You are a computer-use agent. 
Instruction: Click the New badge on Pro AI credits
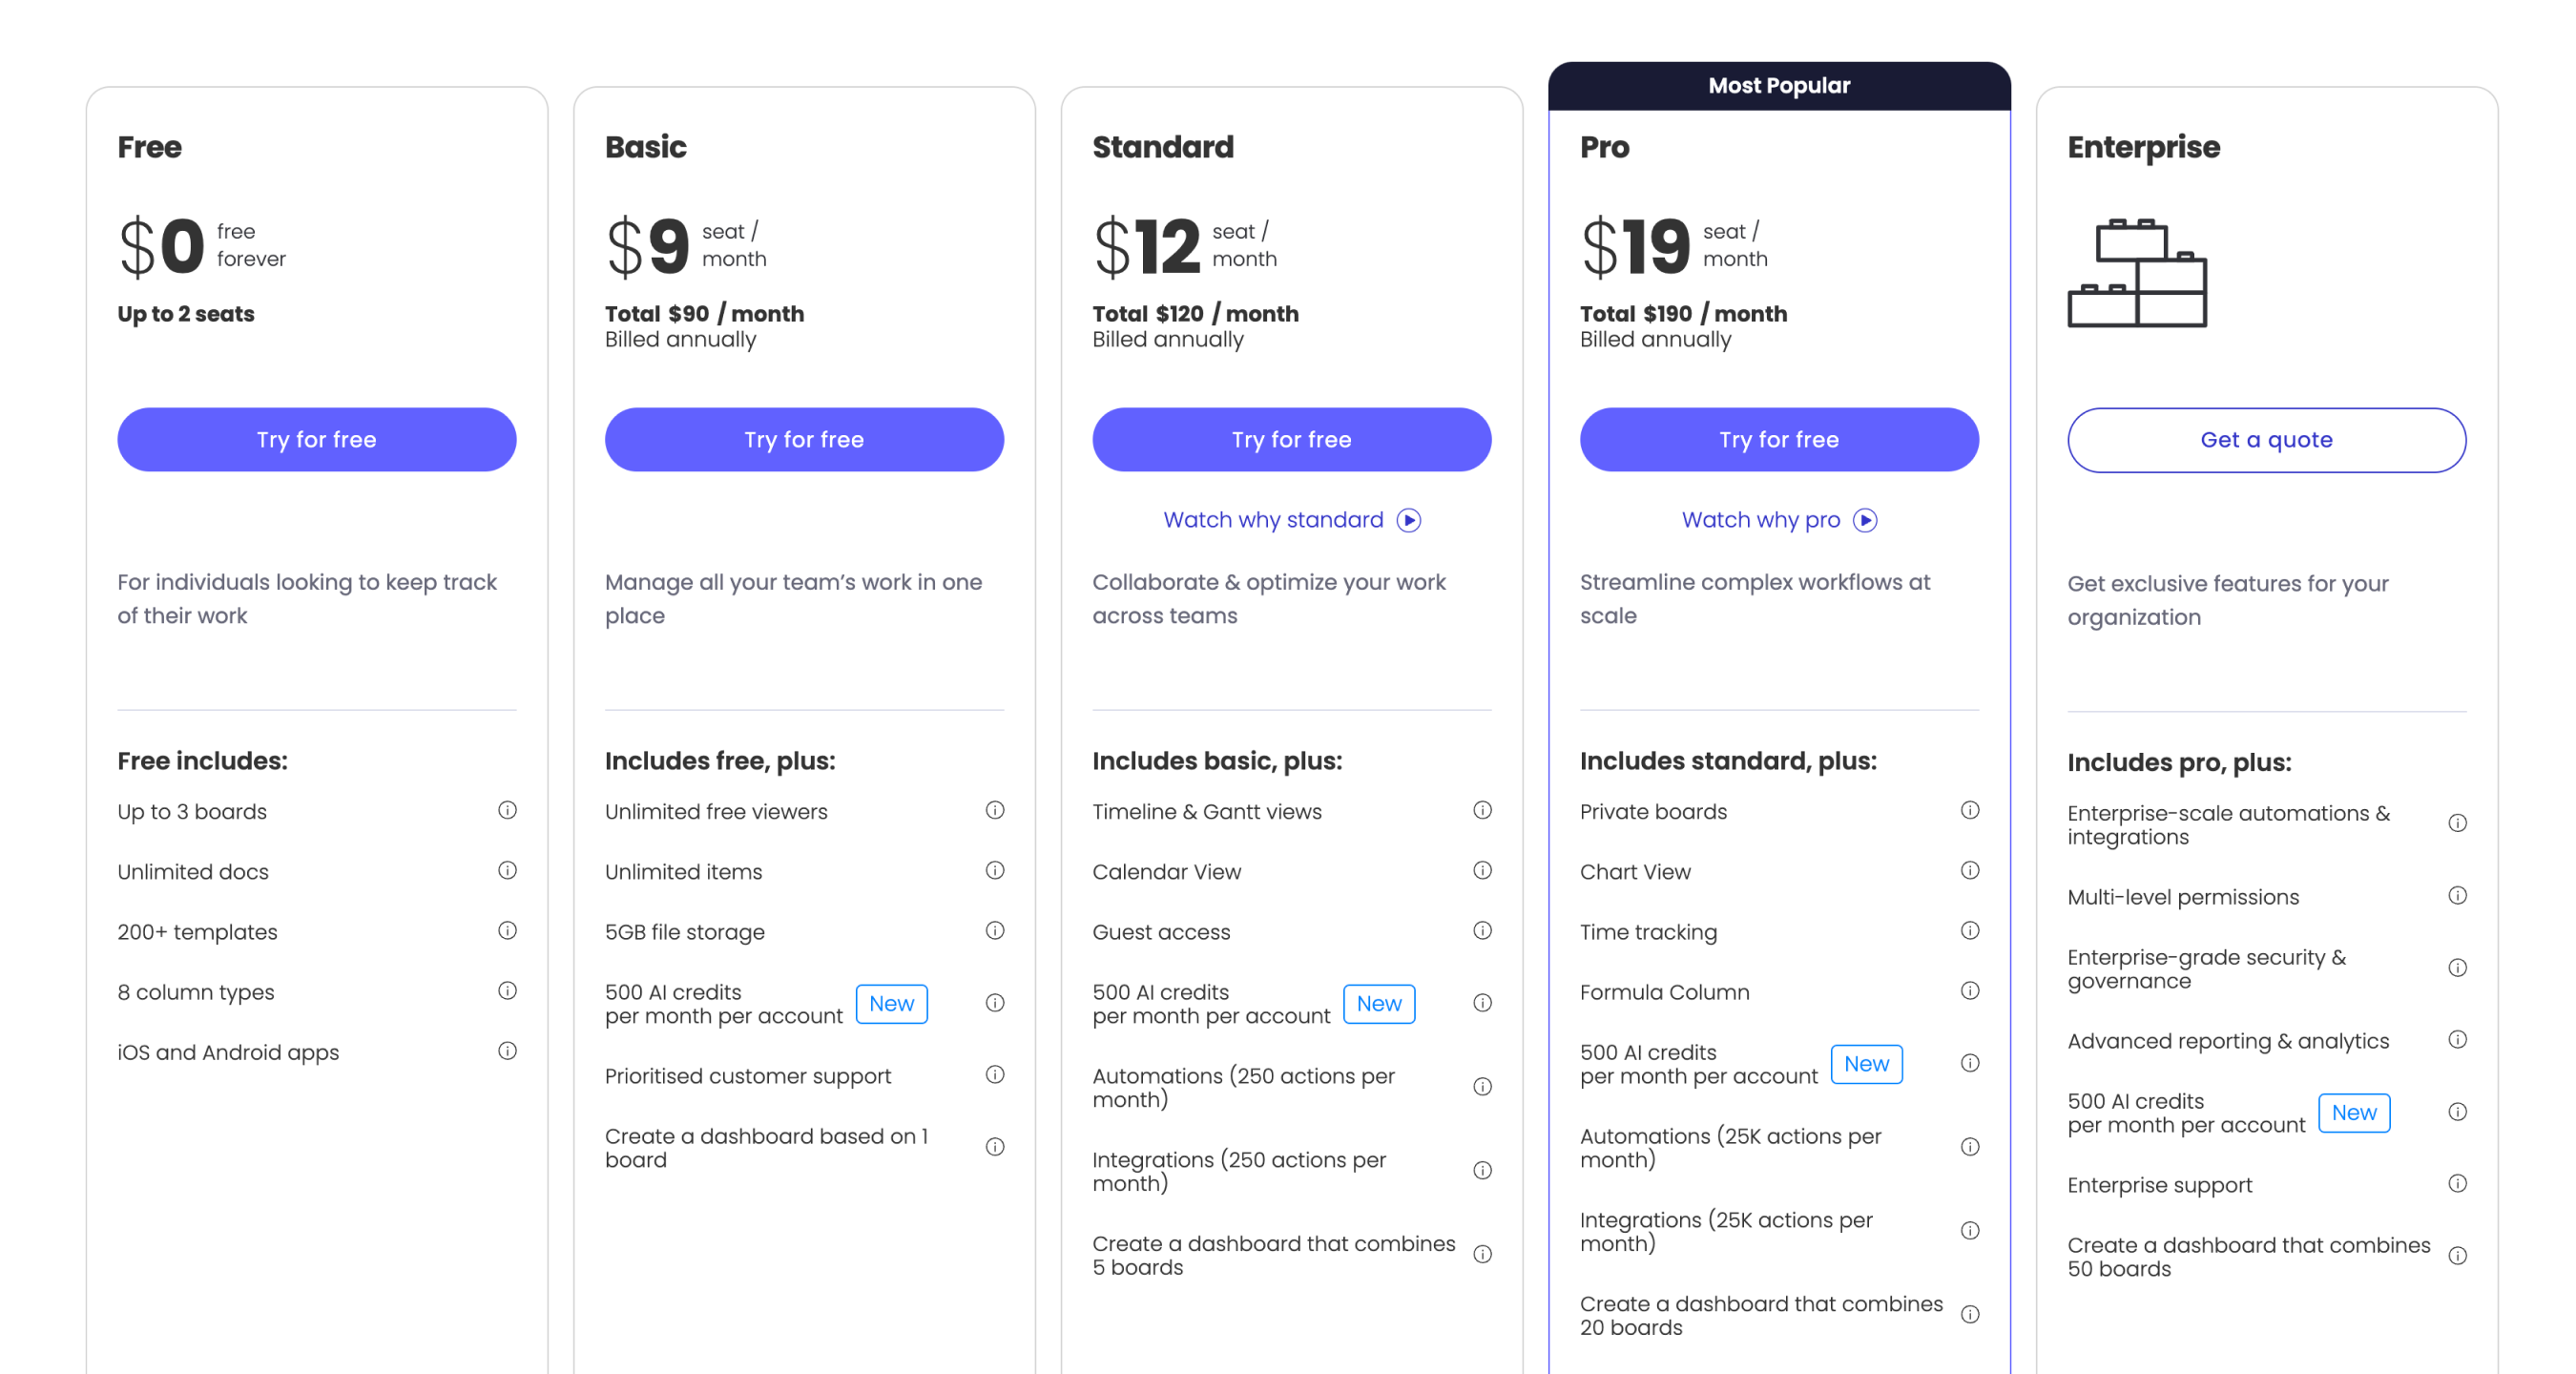coord(1866,1063)
